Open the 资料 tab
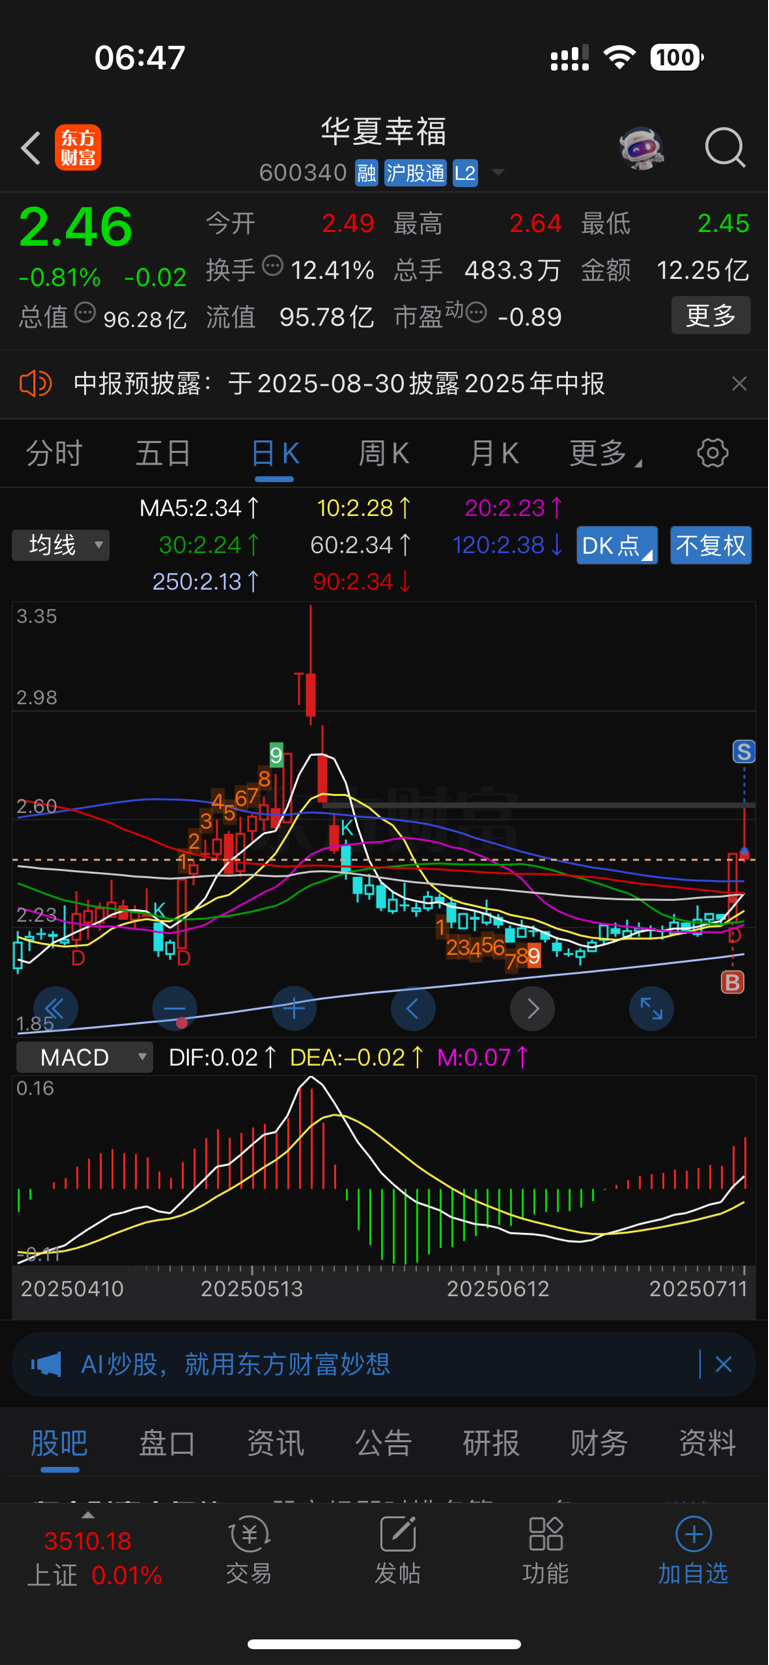 pos(707,1443)
